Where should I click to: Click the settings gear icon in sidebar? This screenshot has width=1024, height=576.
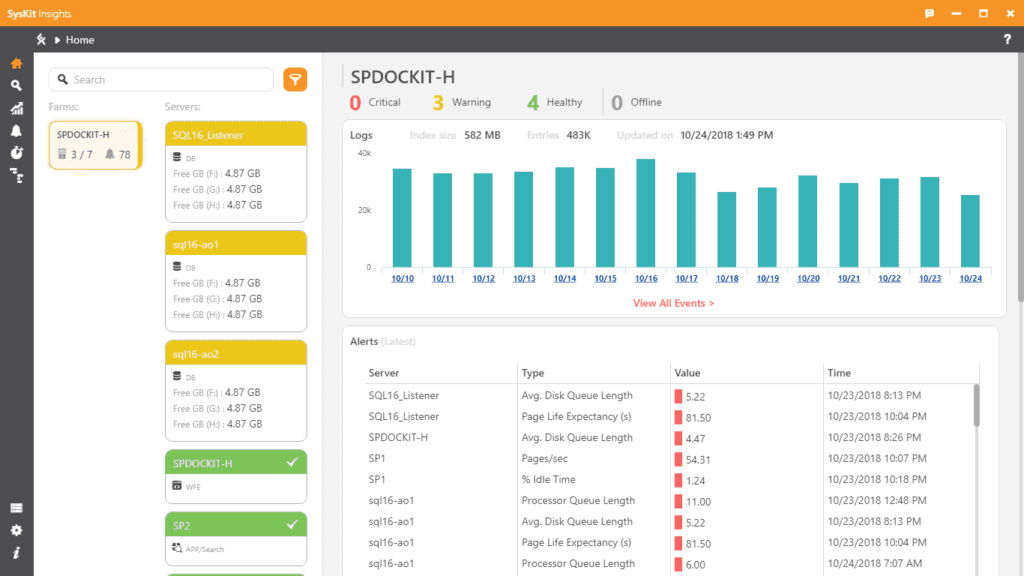click(16, 530)
